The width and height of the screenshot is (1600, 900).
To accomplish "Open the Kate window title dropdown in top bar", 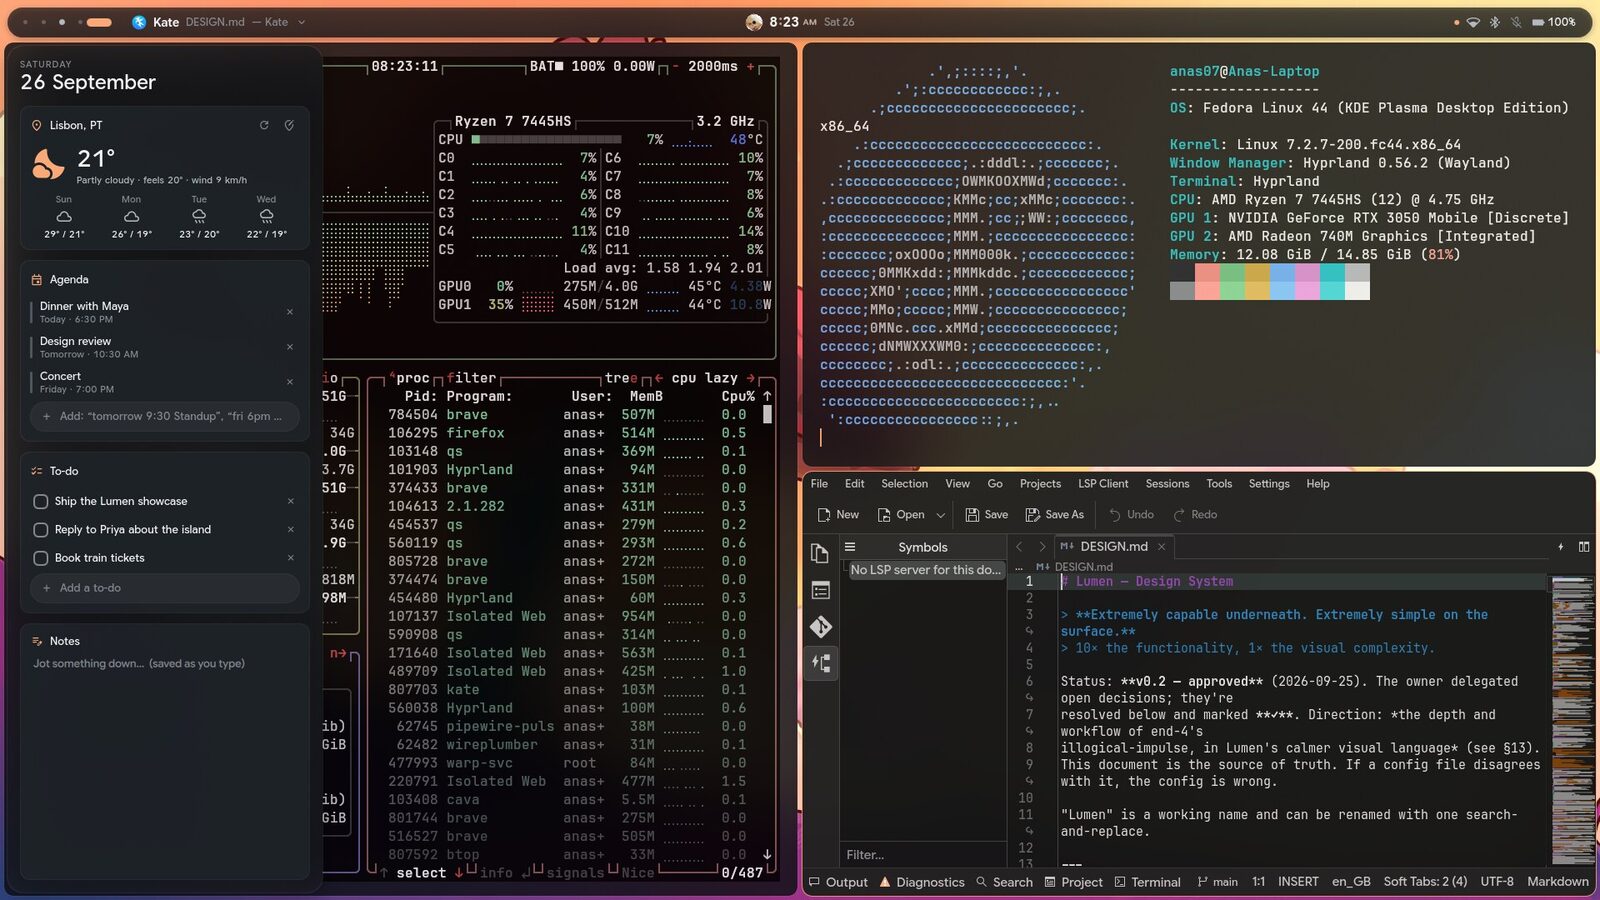I will point(301,22).
